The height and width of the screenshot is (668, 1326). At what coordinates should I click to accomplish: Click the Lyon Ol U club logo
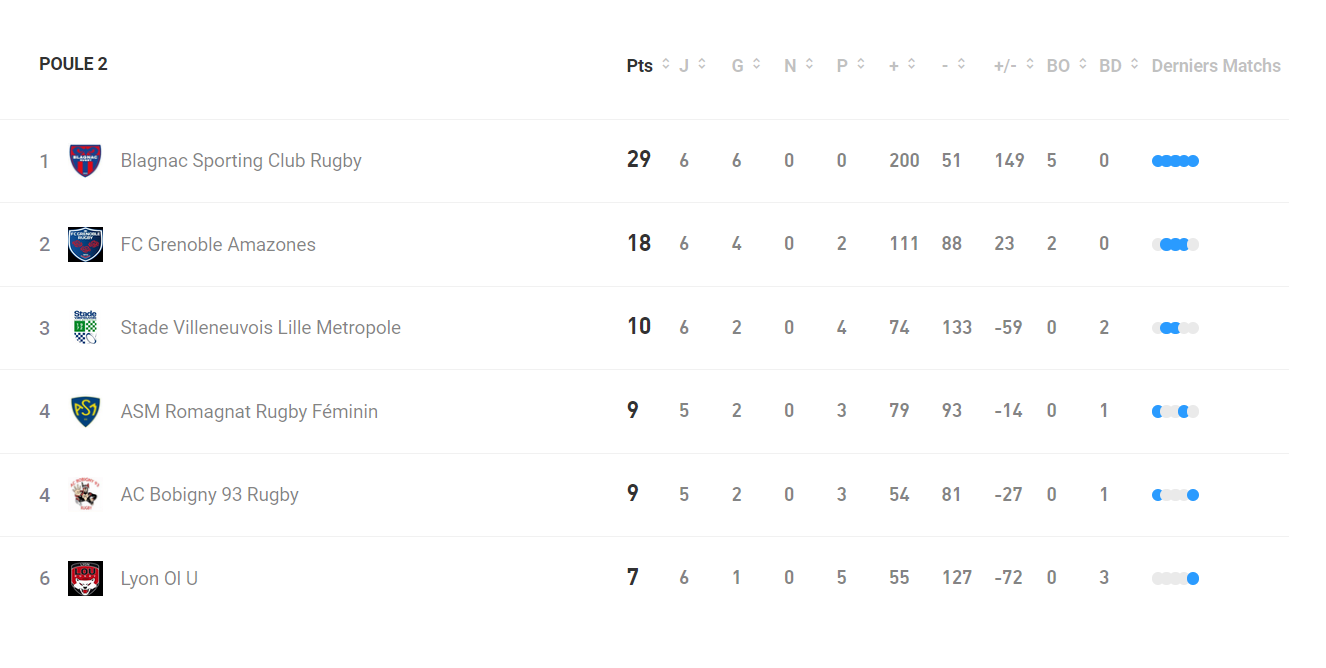point(85,578)
